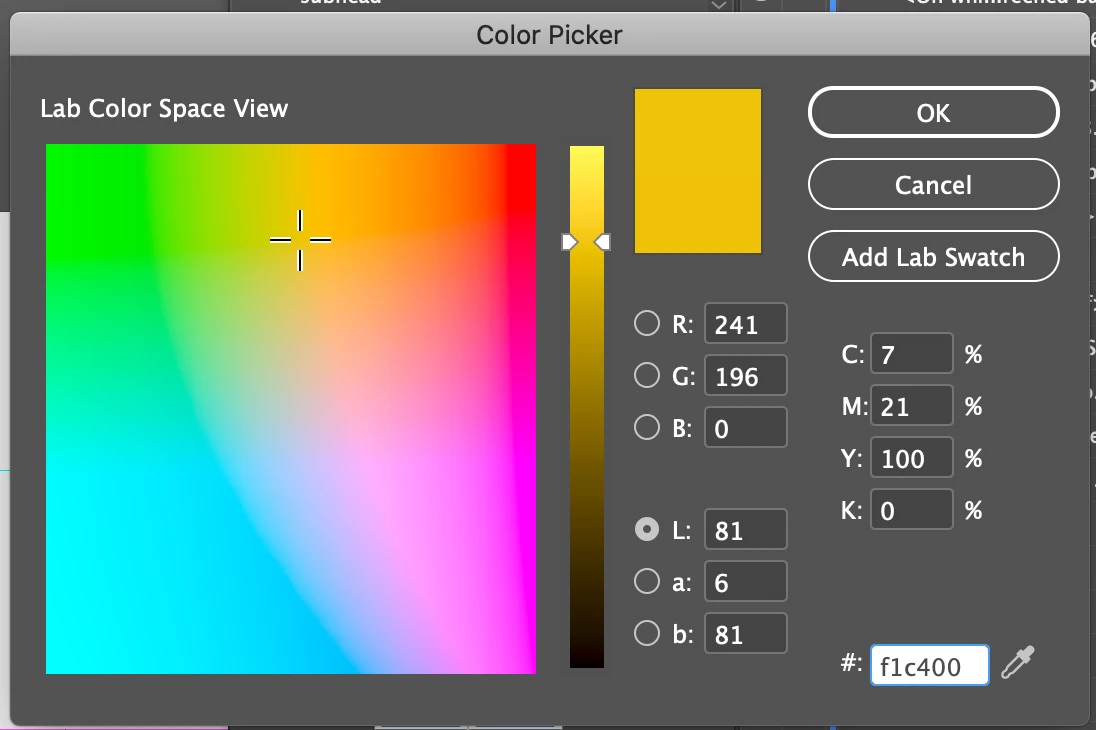Cancel the Color Picker dialog

933,185
